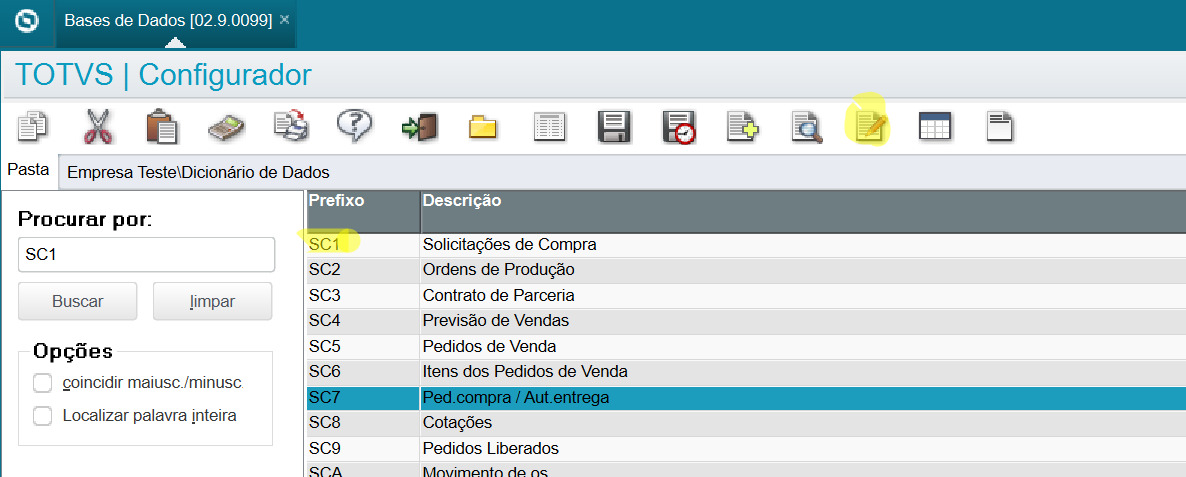Screen dimensions: 1186x477
Task: Select the SC2 prefix cell
Action: (x=363, y=270)
